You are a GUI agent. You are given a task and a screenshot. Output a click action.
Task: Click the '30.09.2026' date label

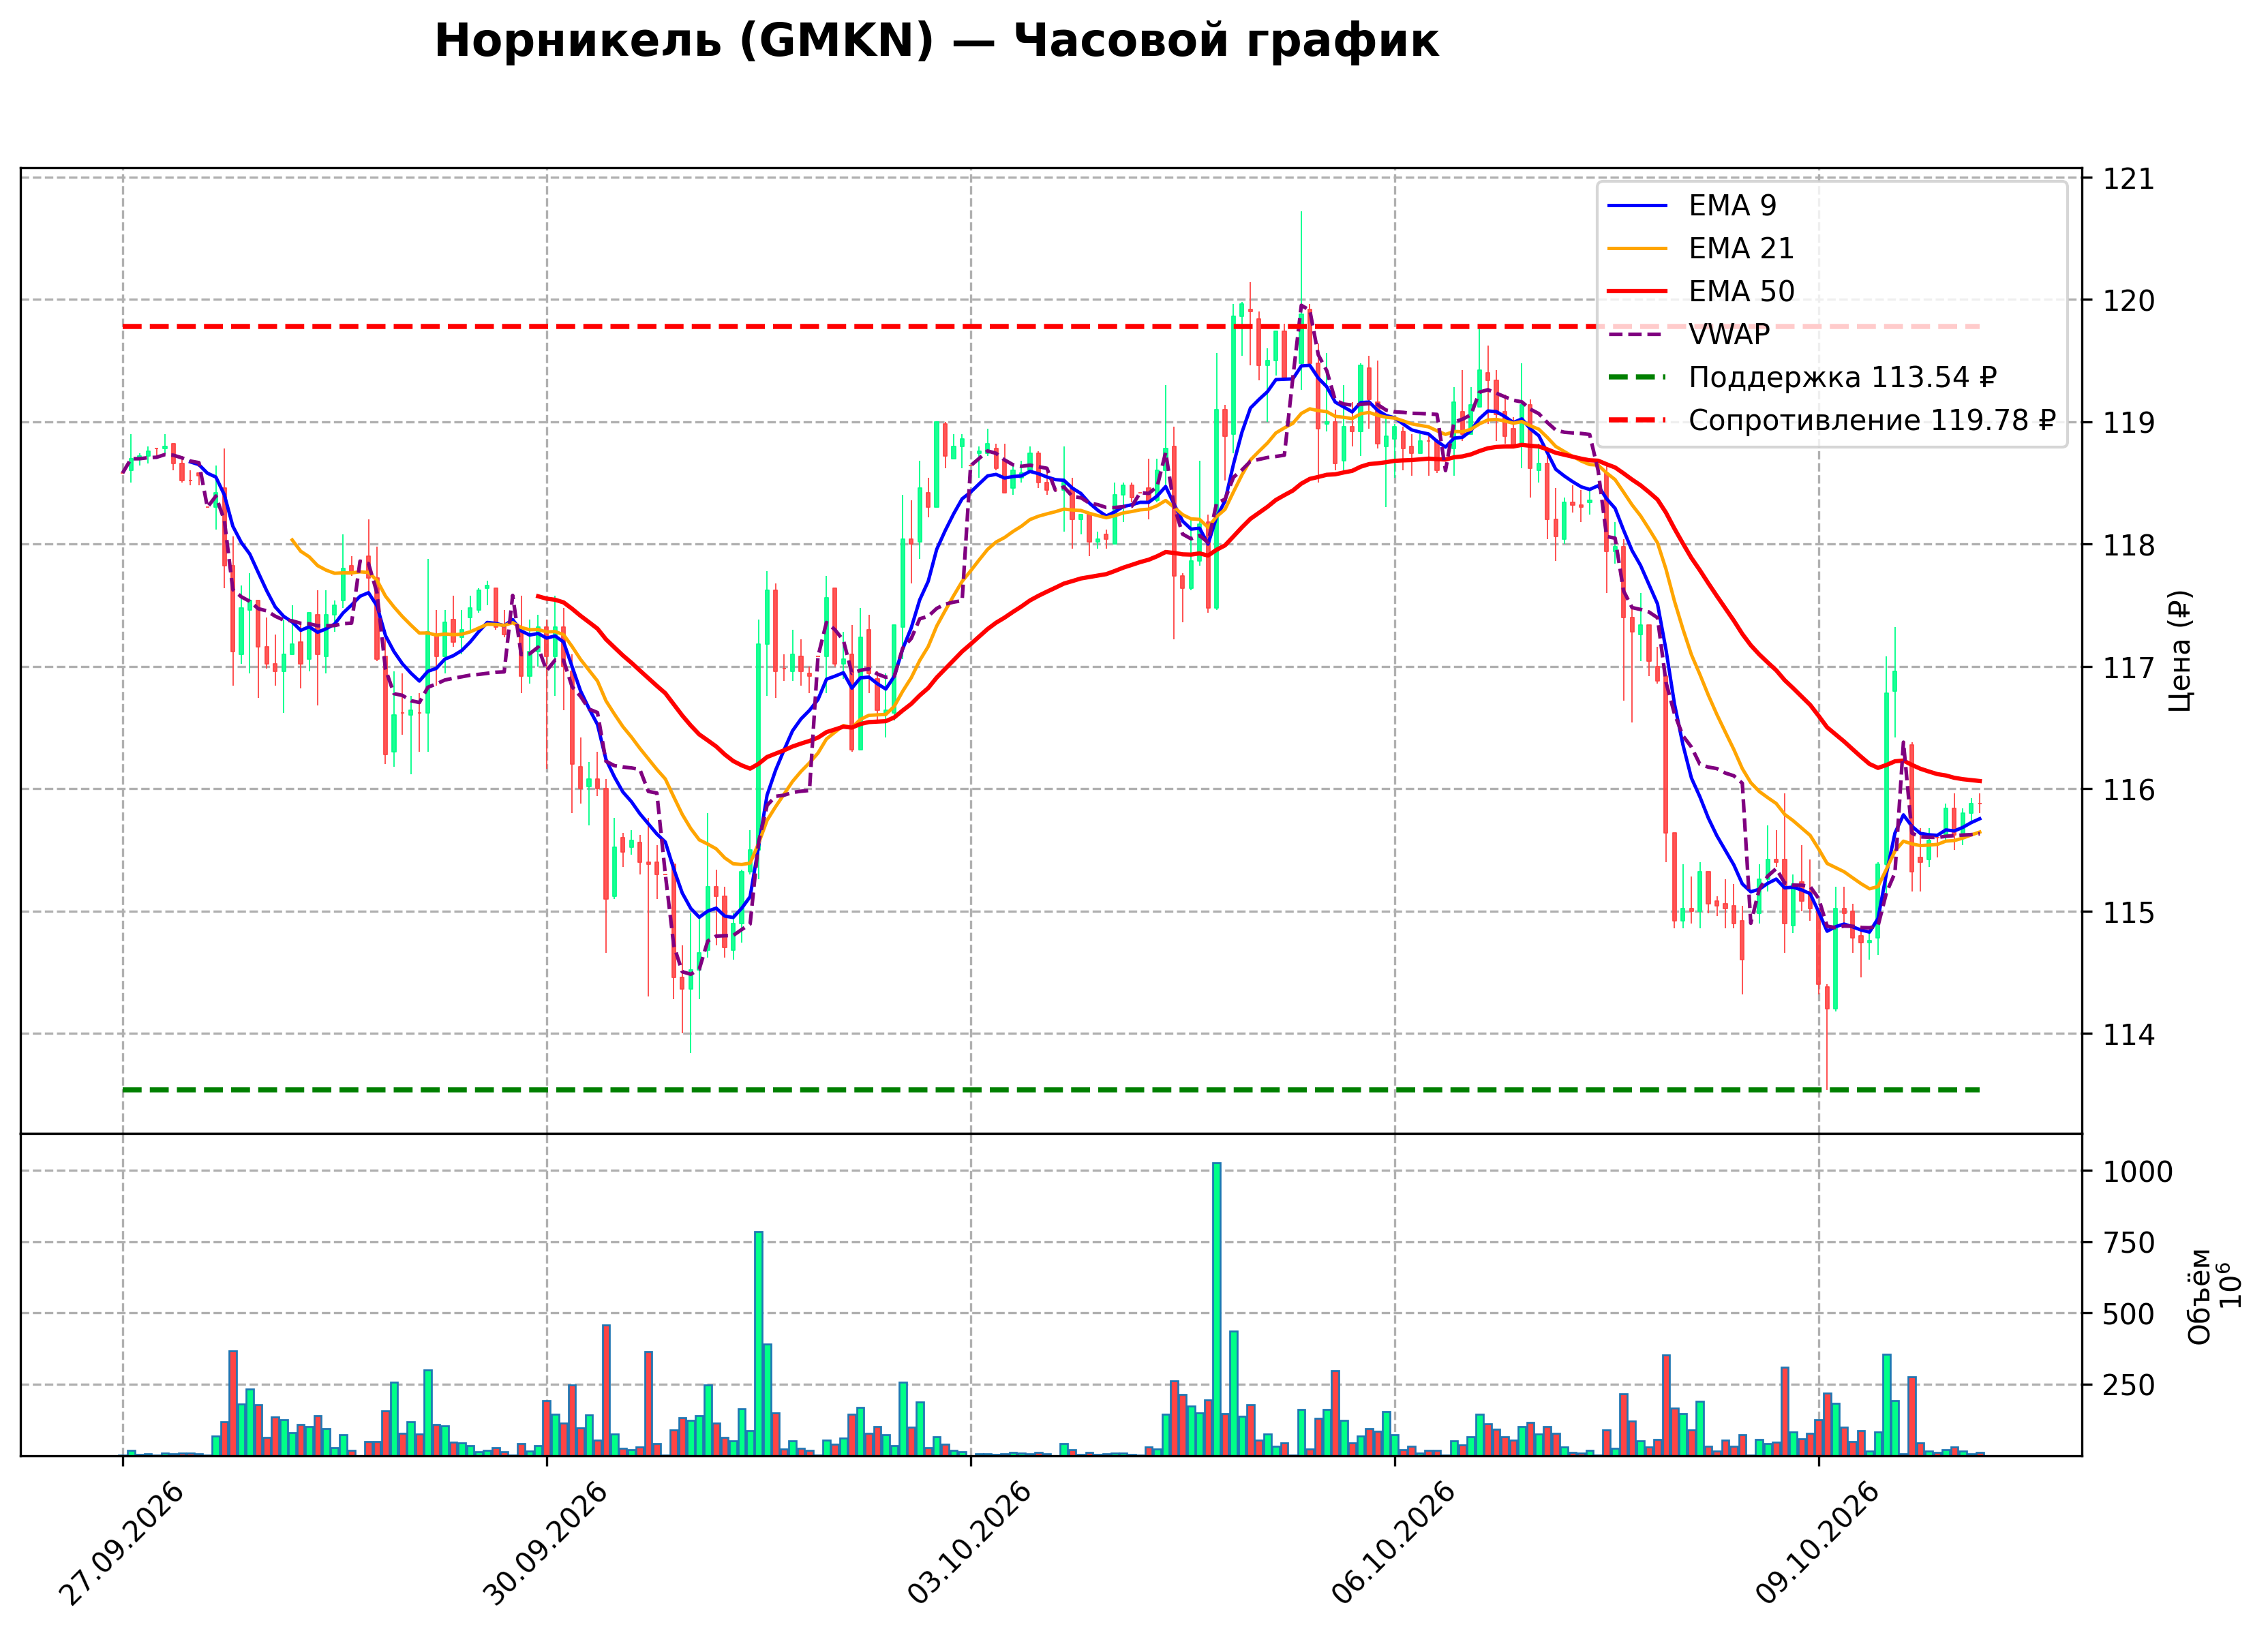[x=546, y=1544]
